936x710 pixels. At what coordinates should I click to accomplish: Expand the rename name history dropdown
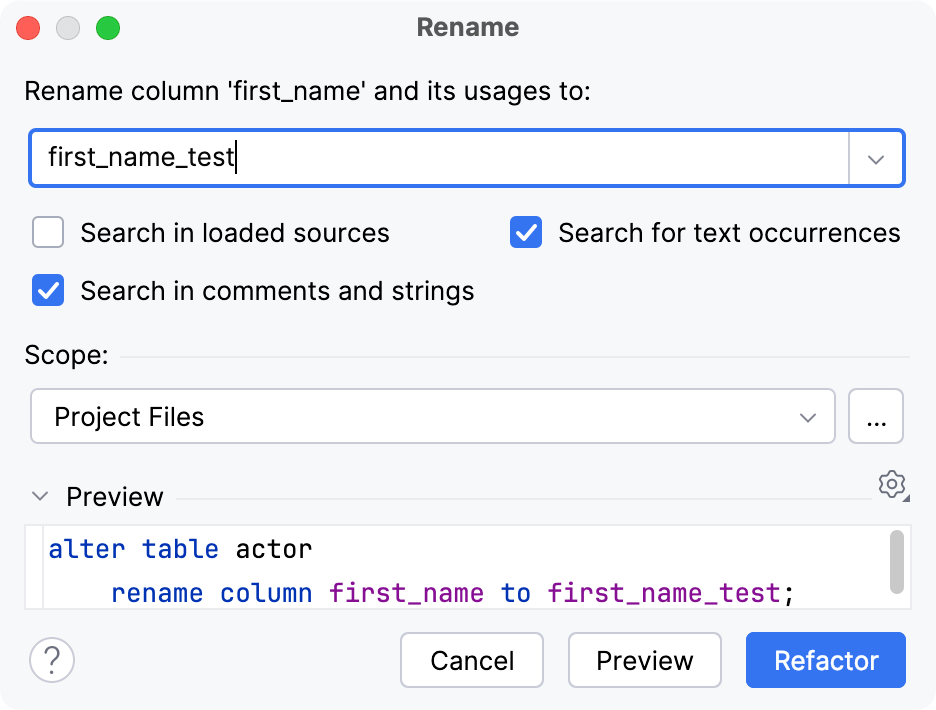[876, 158]
